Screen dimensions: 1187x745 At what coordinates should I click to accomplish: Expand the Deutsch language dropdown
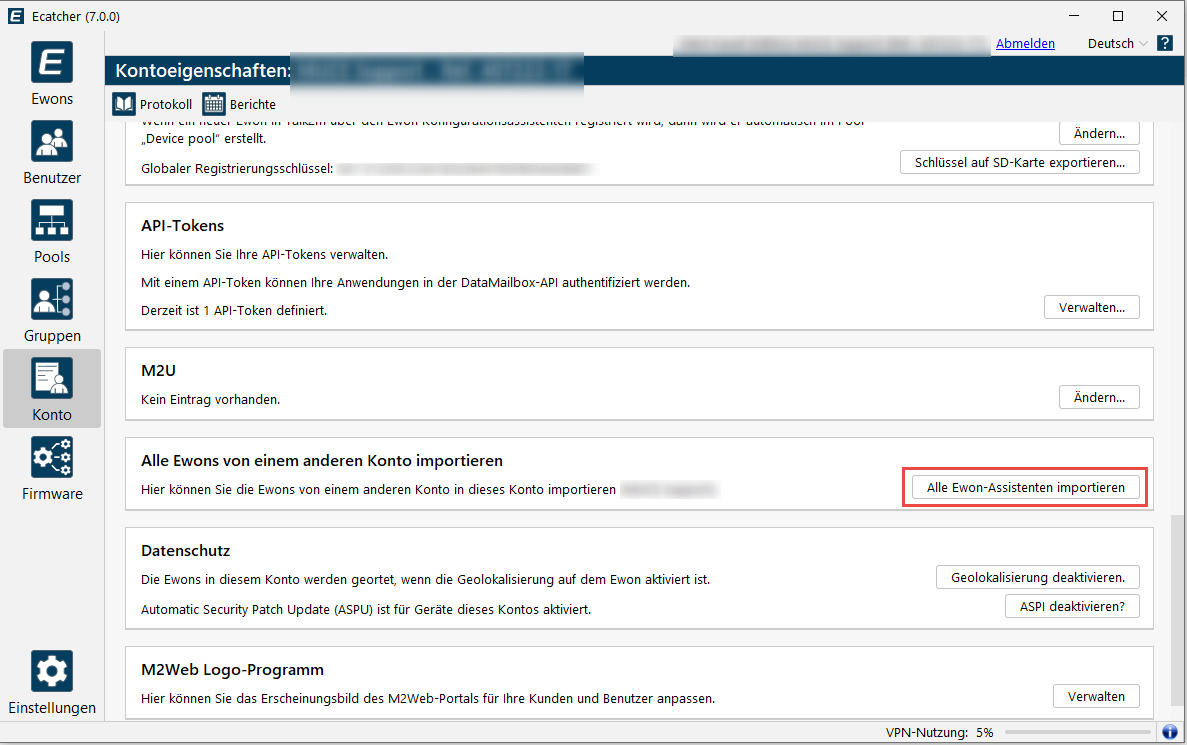click(x=1117, y=44)
